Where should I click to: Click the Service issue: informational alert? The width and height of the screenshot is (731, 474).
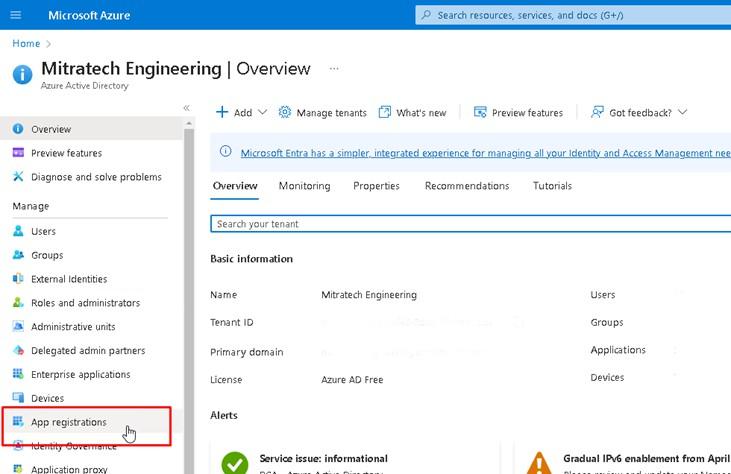pos(324,459)
